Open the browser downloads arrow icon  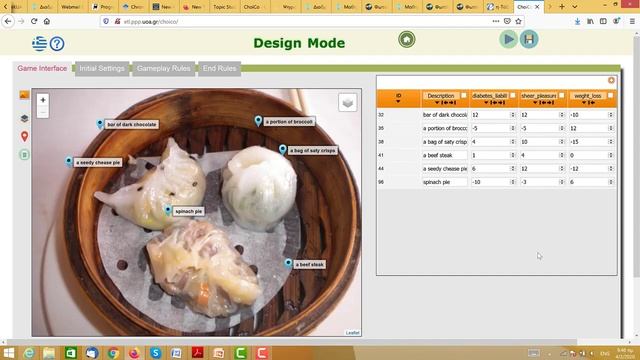[x=577, y=21]
